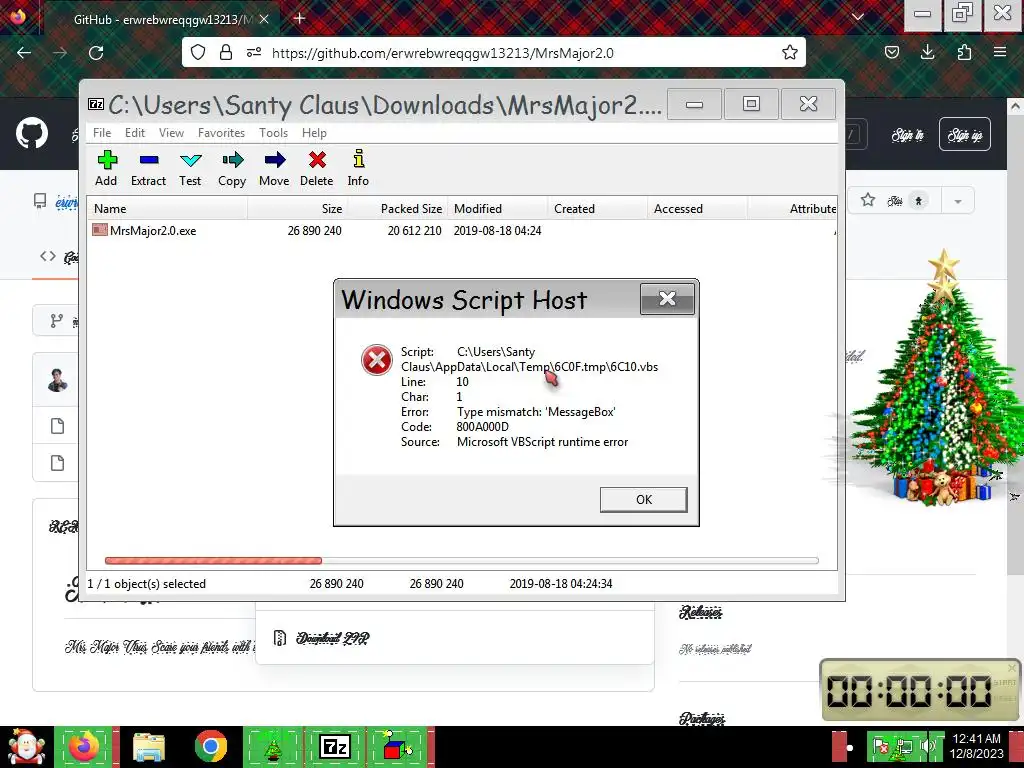Click the first file icon in repo list

[57, 426]
